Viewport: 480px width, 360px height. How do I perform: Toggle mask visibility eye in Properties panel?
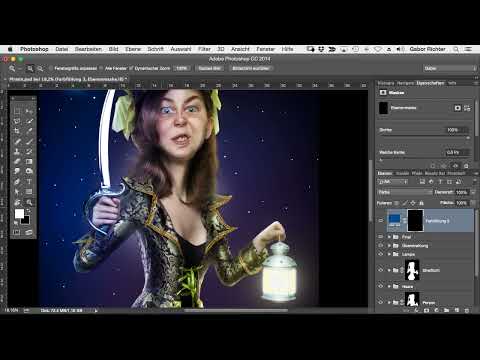[x=455, y=166]
